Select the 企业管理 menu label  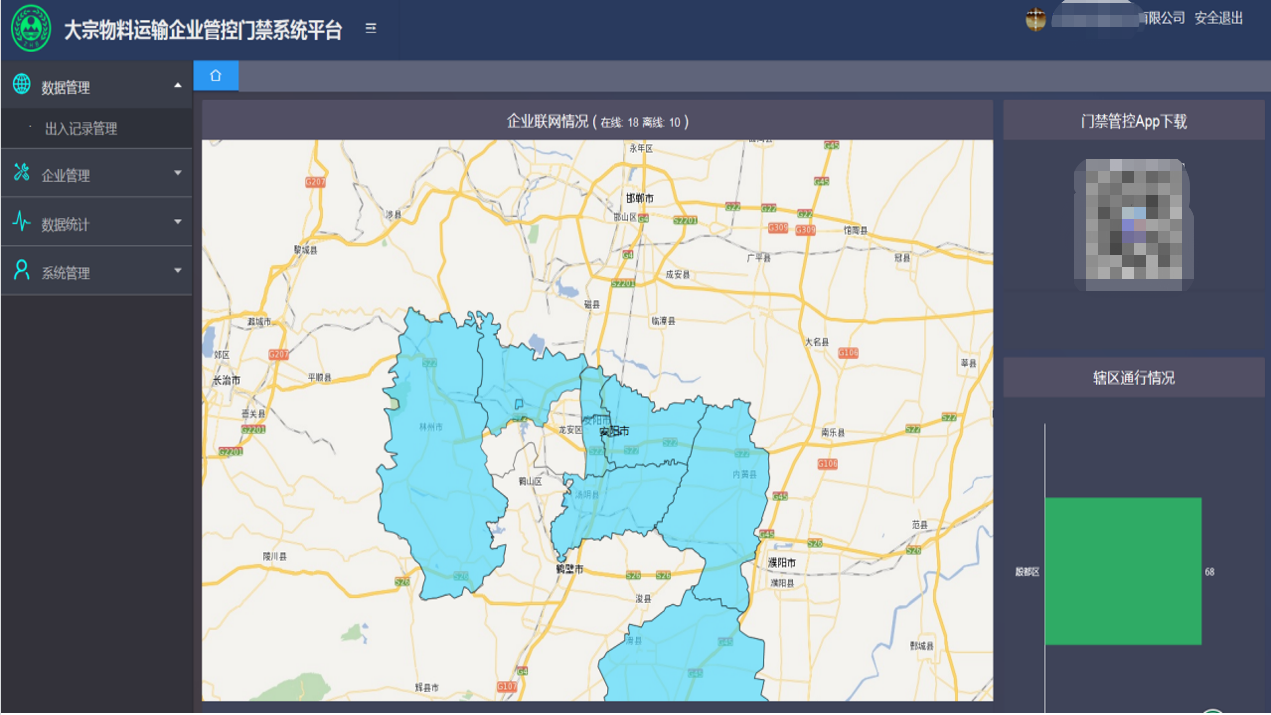click(66, 176)
